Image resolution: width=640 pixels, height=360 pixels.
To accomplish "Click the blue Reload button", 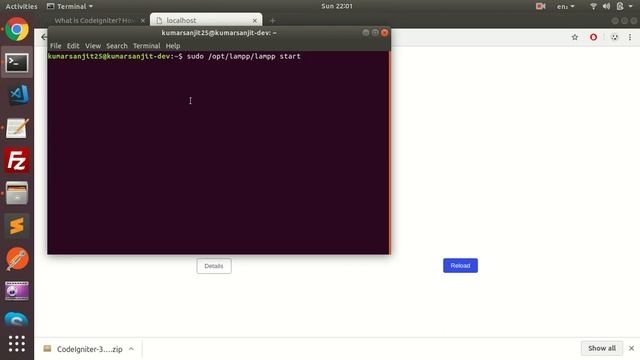I will click(460, 266).
